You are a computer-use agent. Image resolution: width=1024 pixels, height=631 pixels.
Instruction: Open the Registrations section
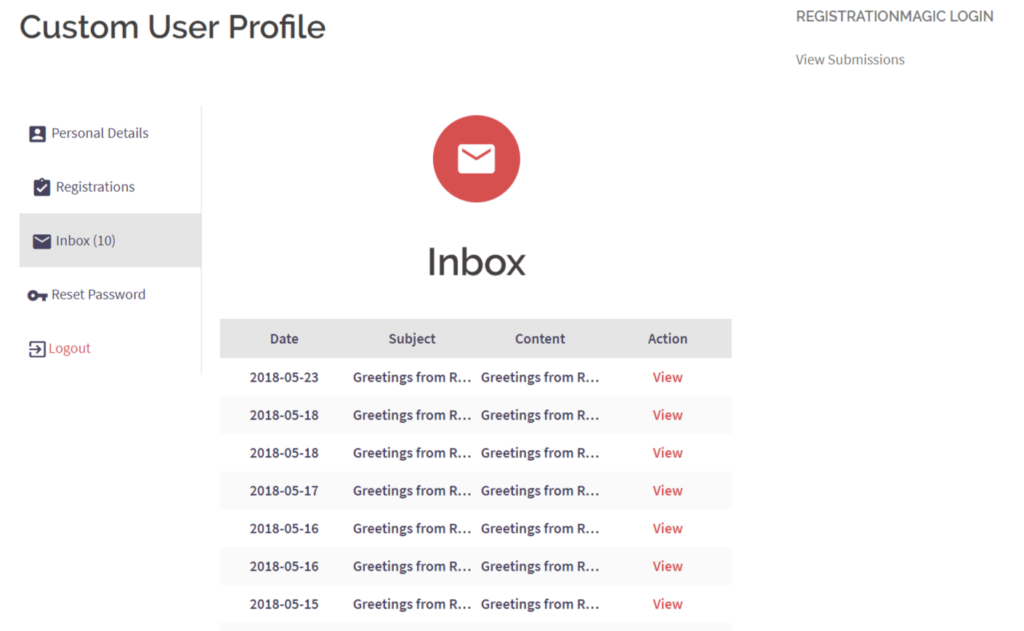(98, 186)
